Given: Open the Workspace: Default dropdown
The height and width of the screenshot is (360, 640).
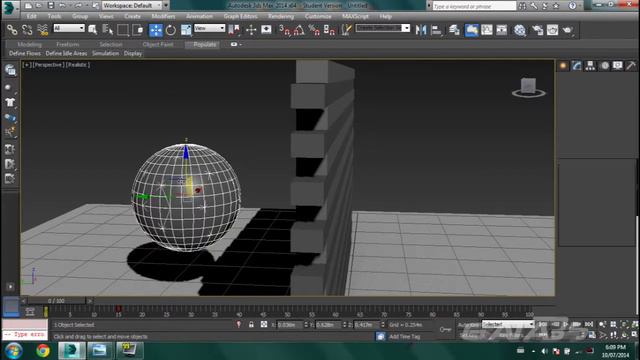Looking at the screenshot, I should click(x=132, y=6).
